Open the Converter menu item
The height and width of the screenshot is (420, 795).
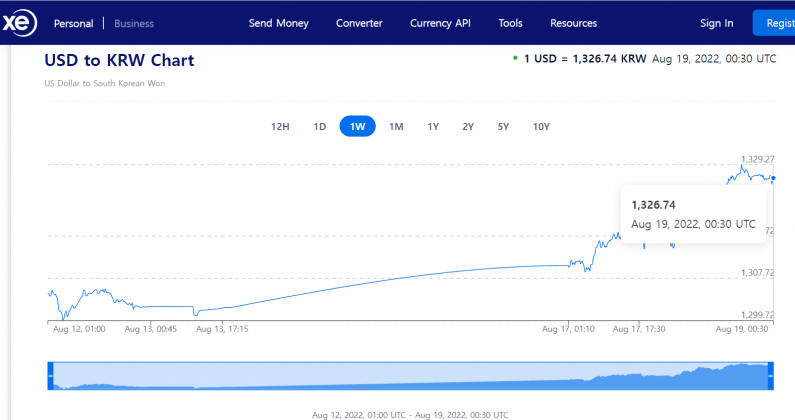pyautogui.click(x=359, y=23)
